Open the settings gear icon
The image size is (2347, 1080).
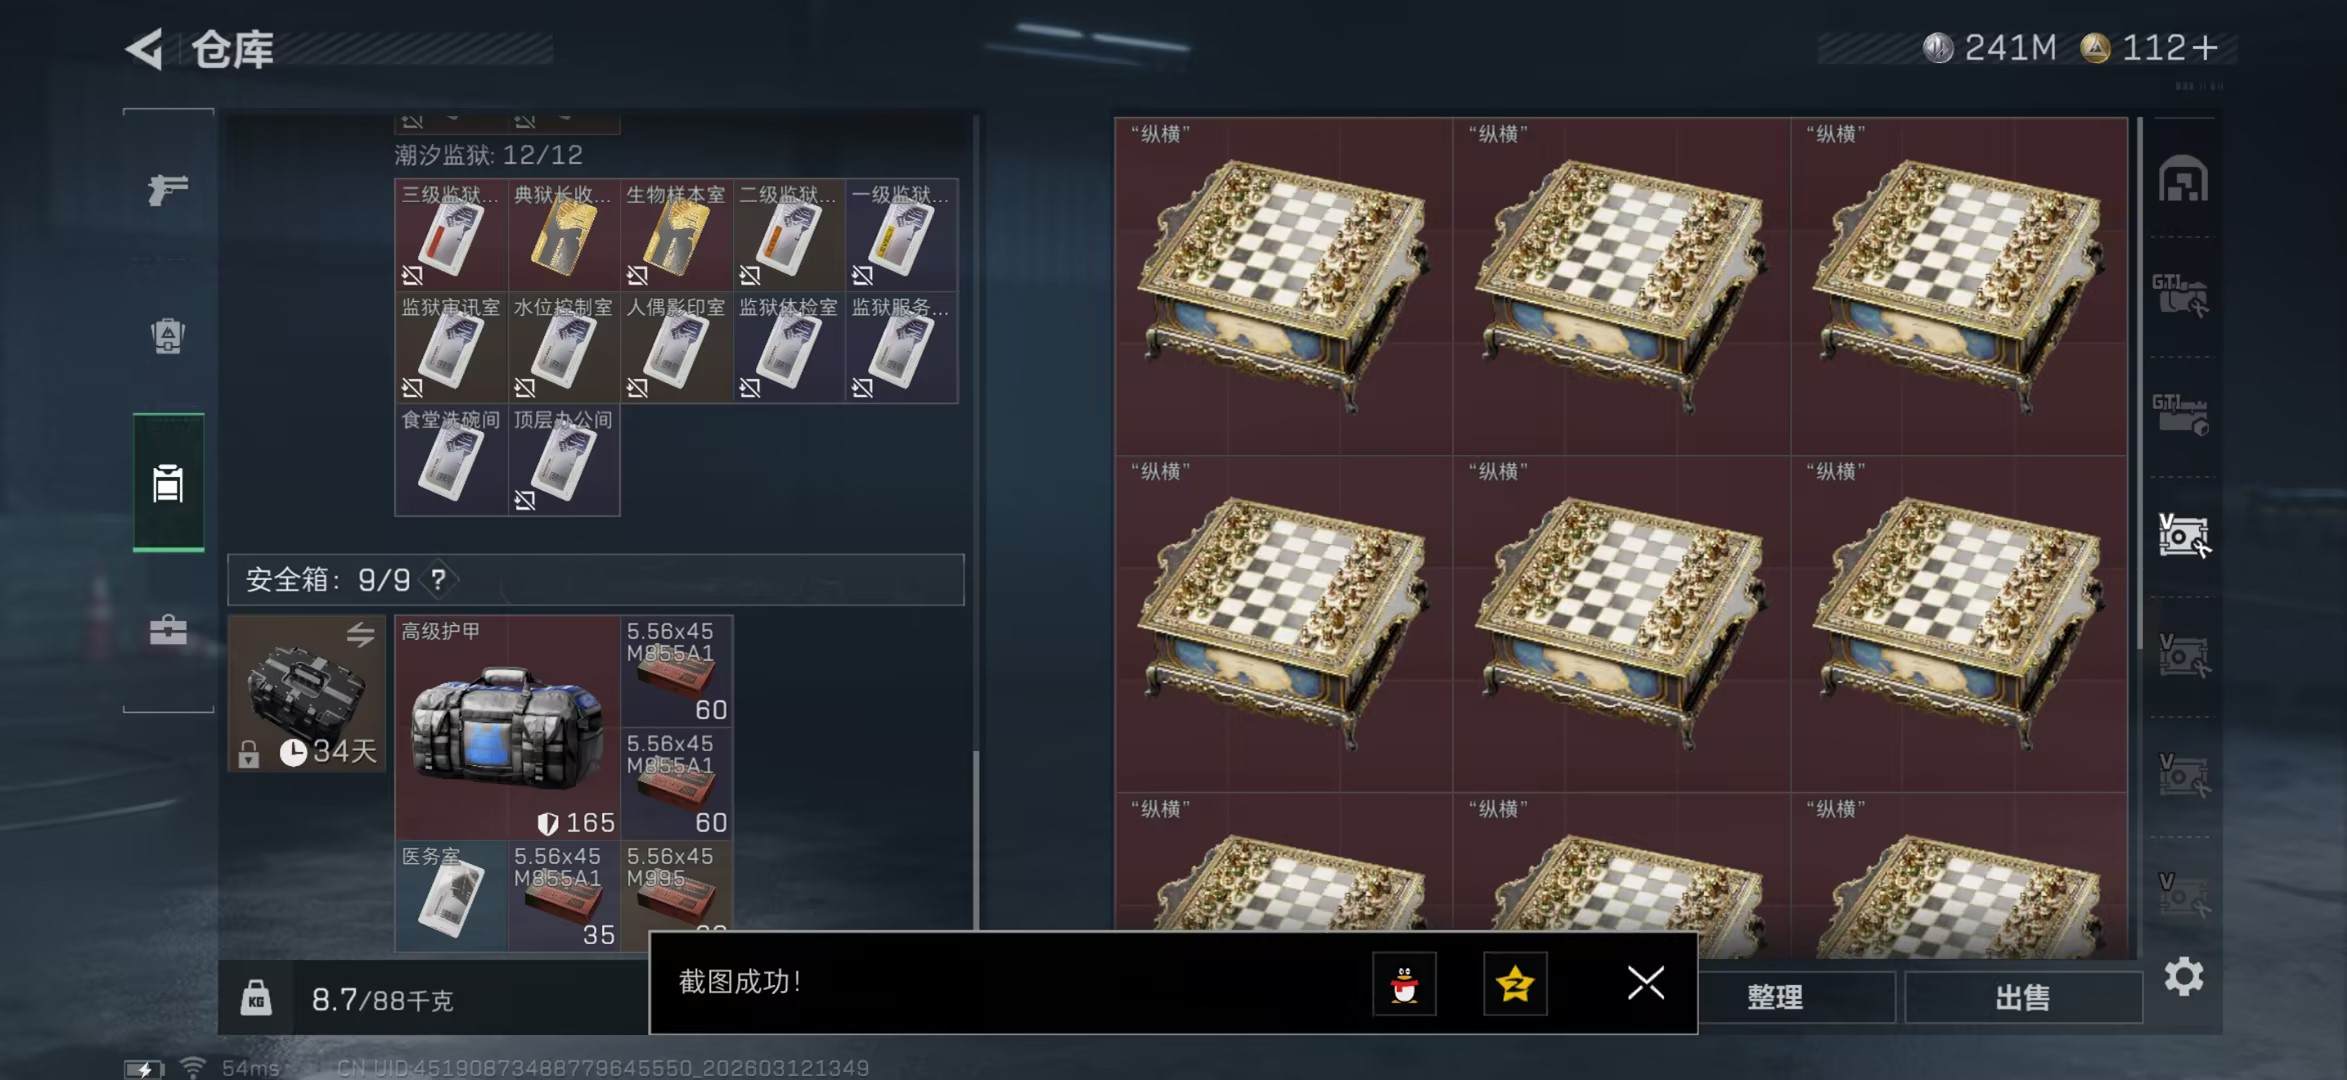pyautogui.click(x=2184, y=977)
